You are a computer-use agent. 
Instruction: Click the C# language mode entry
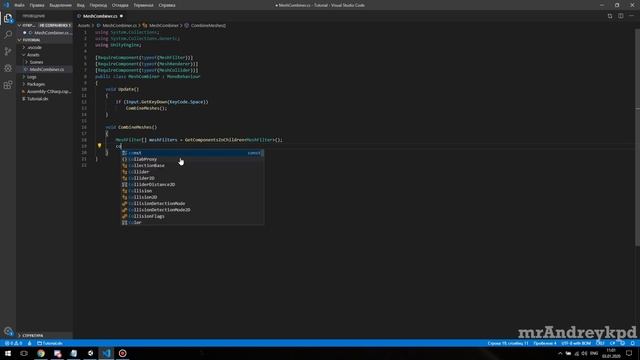tap(612, 343)
